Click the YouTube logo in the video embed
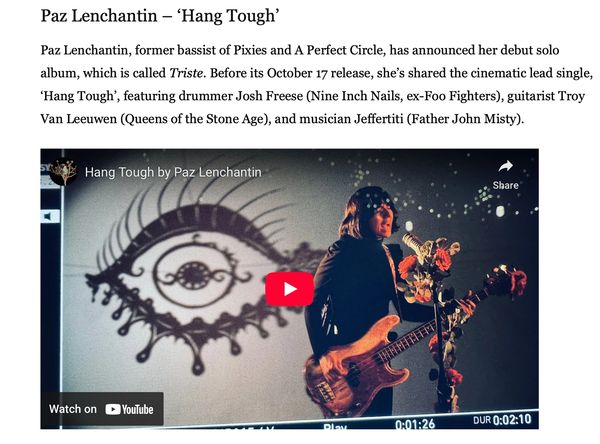Image resolution: width=600 pixels, height=444 pixels. [x=129, y=410]
